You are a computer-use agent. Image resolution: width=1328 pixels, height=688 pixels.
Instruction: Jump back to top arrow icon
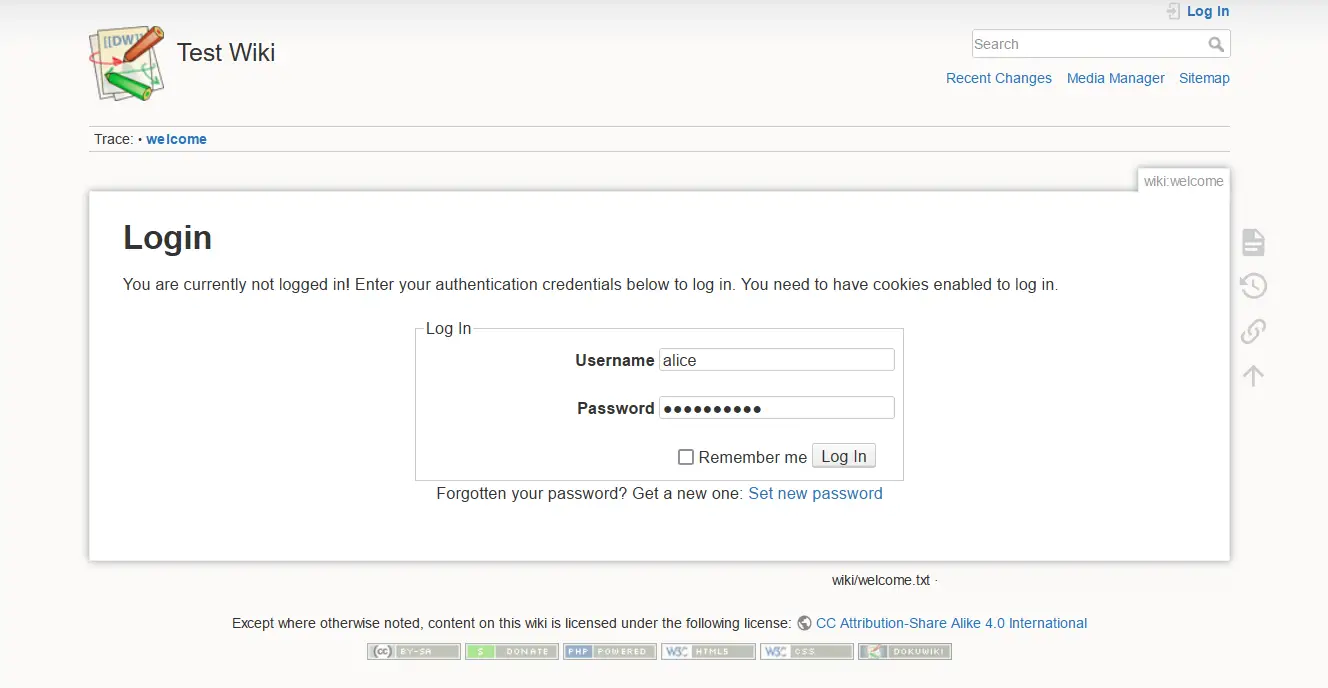(x=1253, y=374)
